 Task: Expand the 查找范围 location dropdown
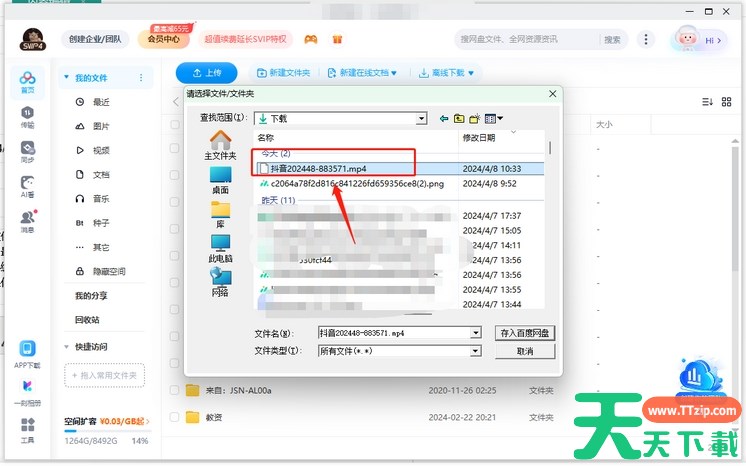click(422, 118)
